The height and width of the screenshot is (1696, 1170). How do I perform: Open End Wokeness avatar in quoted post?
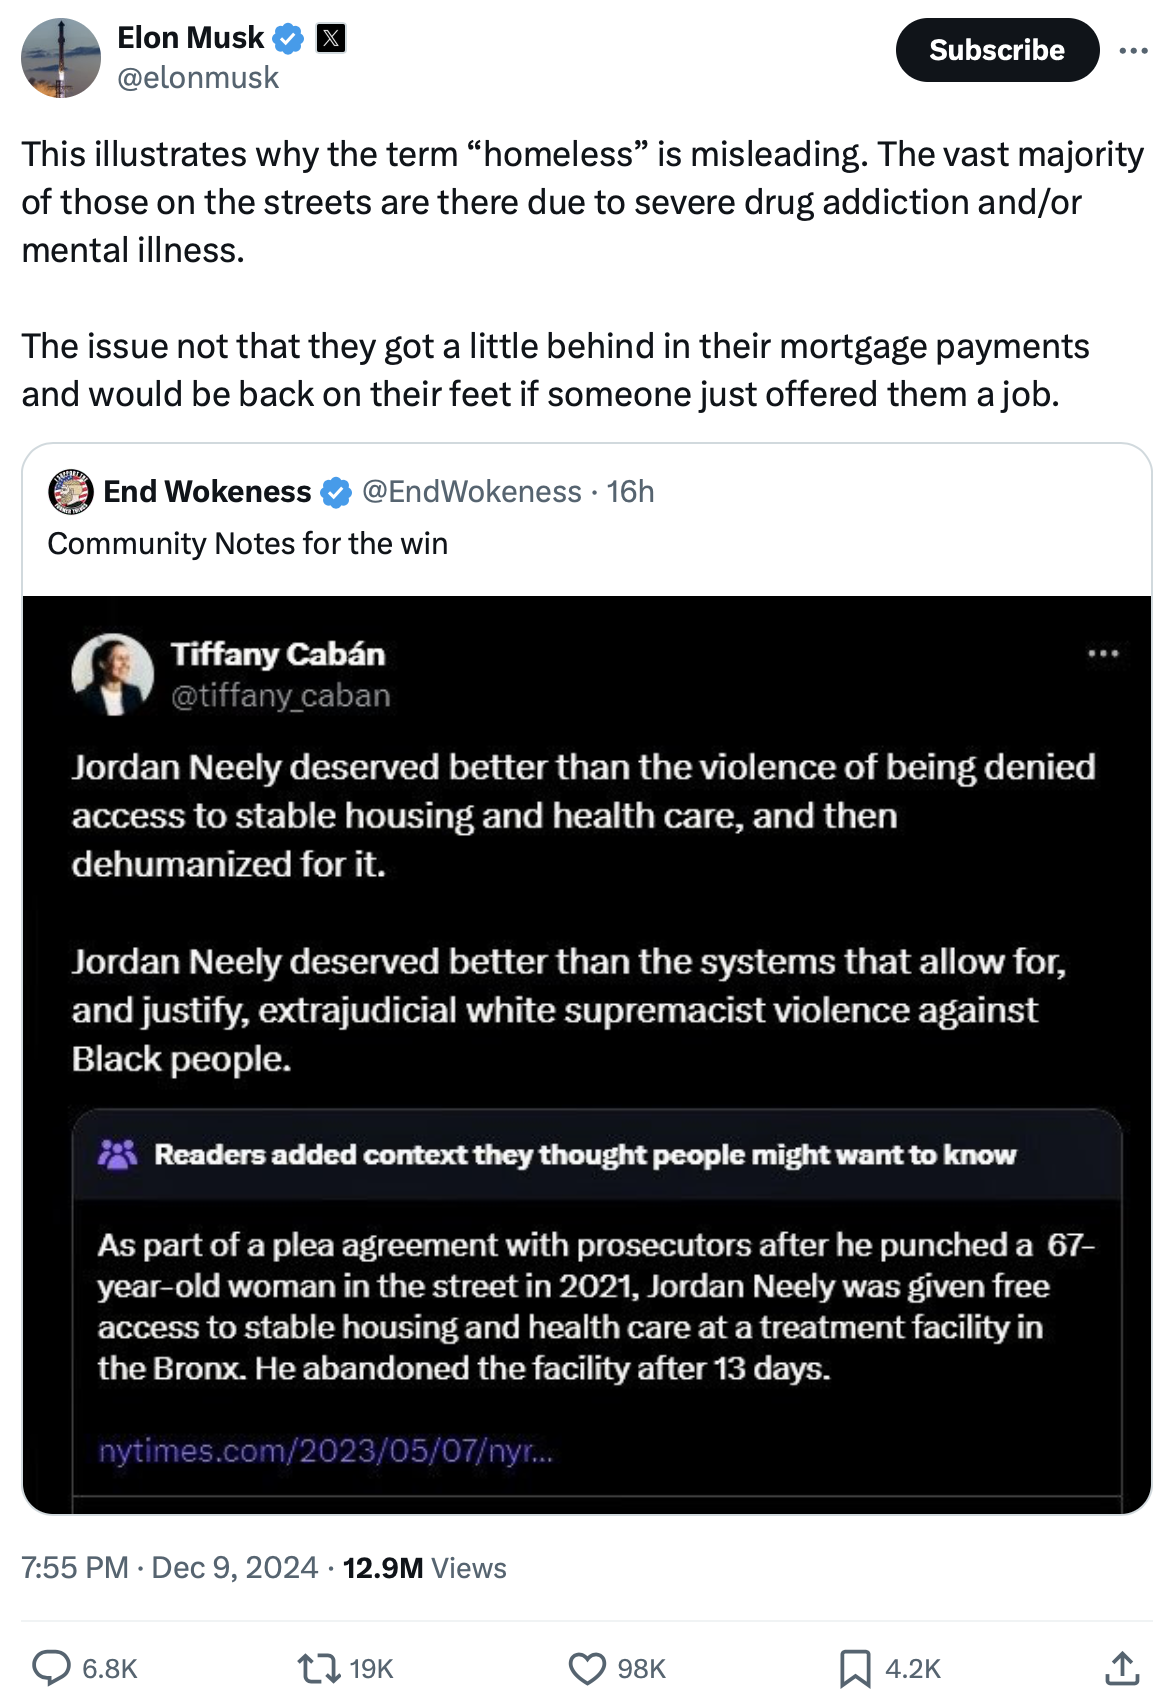70,491
